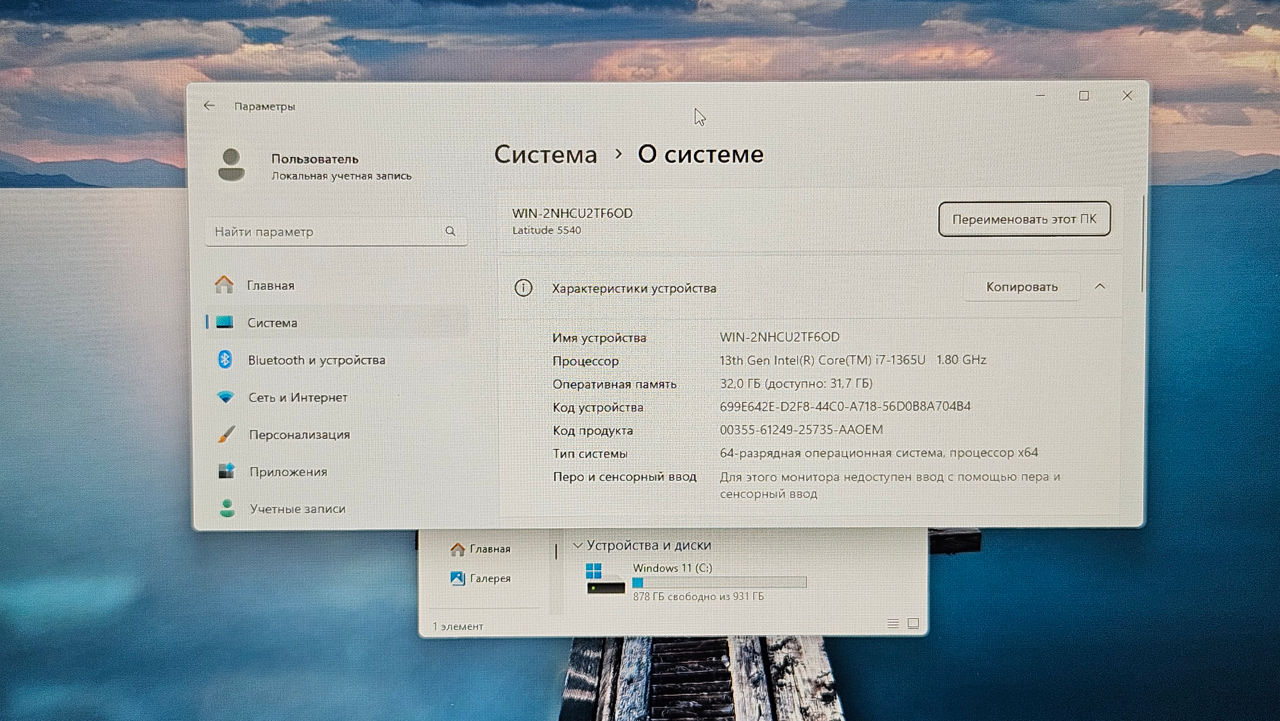This screenshot has width=1280, height=721.
Task: Click the Переименовать этот ПК button
Action: [1024, 219]
